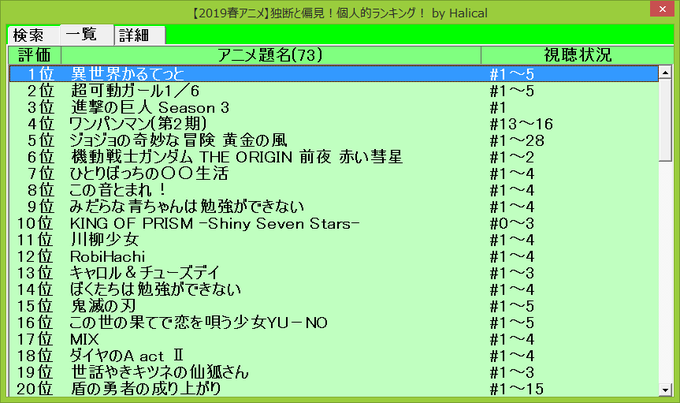Screen dimensions: 680x403
Task: Select 鬼滅の刃 row
Action: tap(333, 306)
